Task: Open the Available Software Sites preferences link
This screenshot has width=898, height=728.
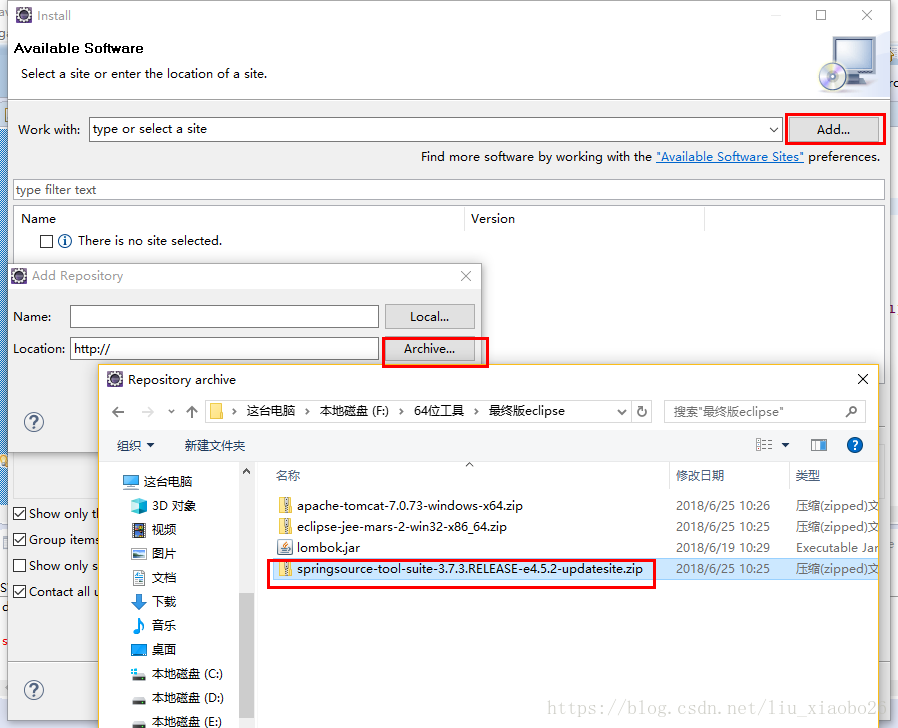Action: tap(730, 157)
